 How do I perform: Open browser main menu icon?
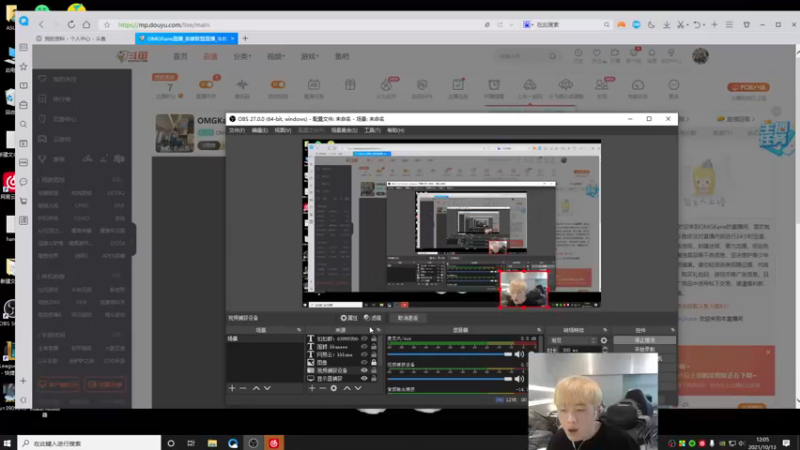730,24
